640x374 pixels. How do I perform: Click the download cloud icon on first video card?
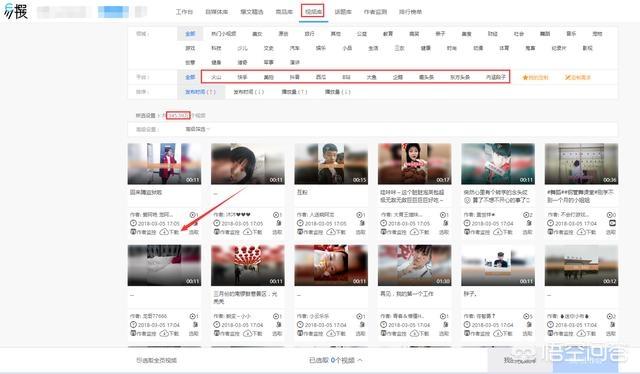[164, 232]
